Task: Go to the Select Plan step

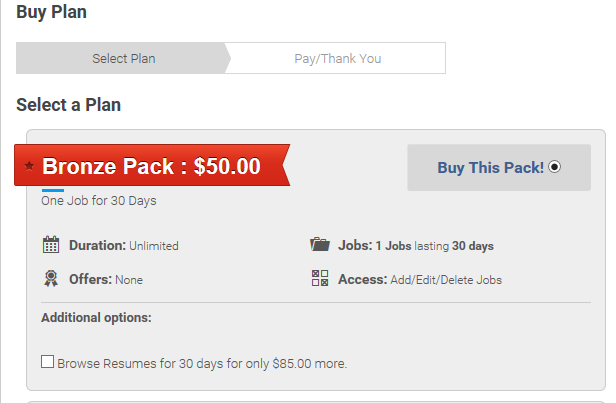Action: tap(123, 58)
